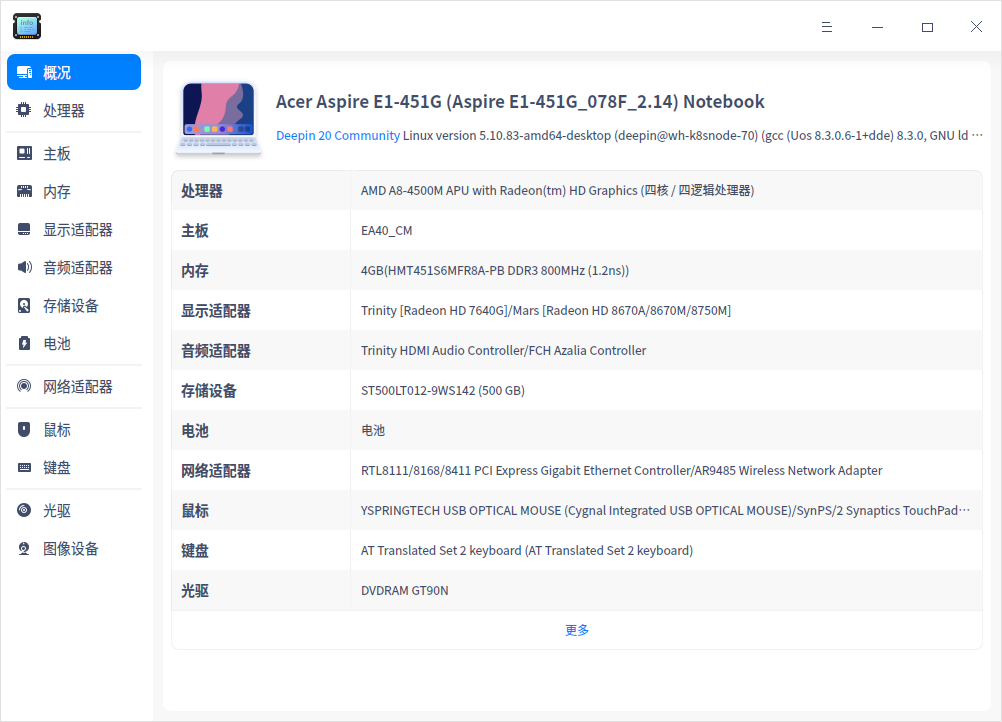Screen dimensions: 1002x722
Task: Open the hamburger settings menu
Action: point(827,27)
